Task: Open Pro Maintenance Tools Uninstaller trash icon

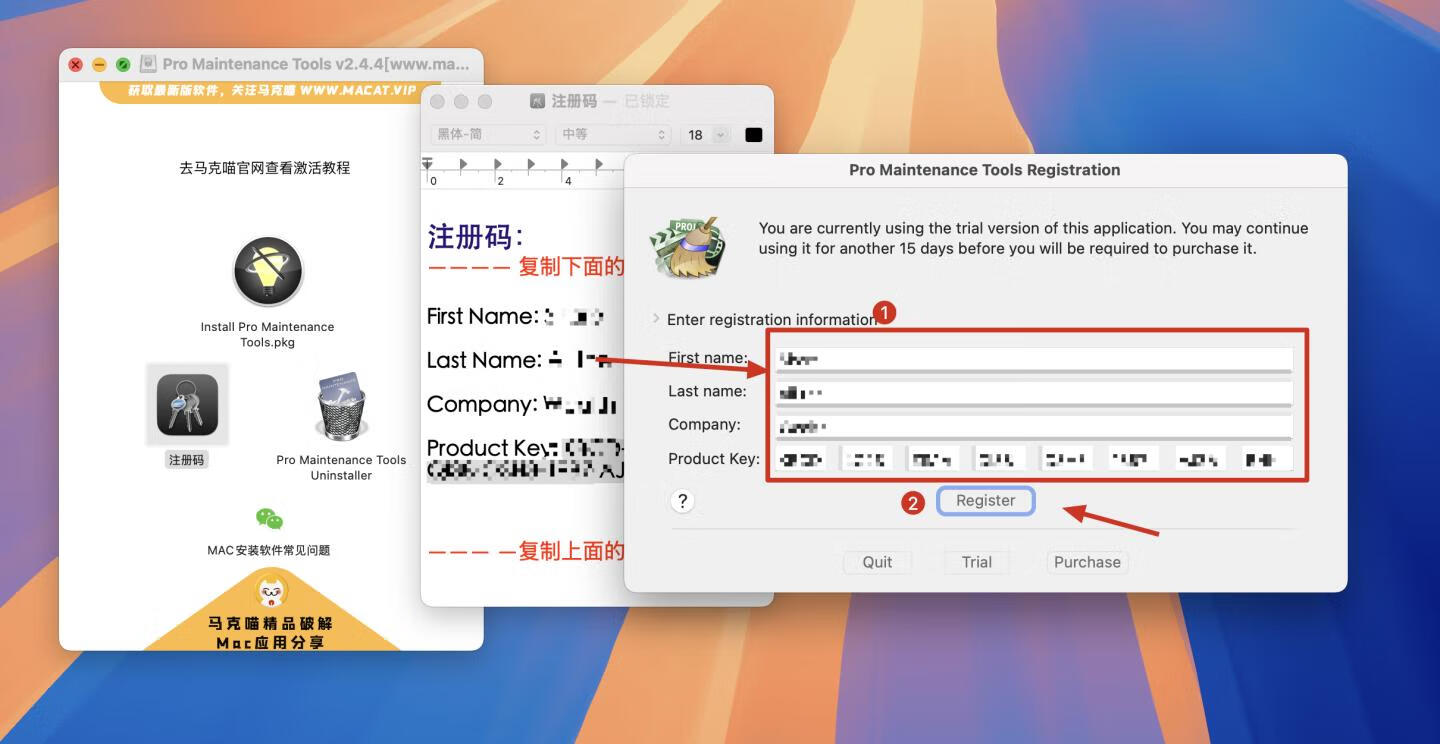Action: (x=341, y=406)
